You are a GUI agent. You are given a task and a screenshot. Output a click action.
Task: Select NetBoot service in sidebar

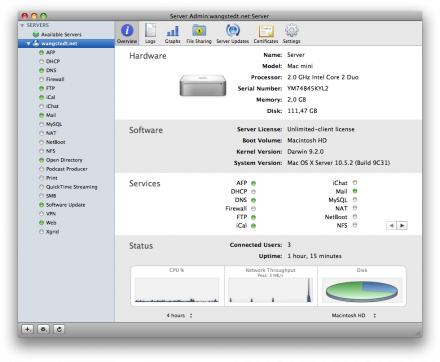56,142
